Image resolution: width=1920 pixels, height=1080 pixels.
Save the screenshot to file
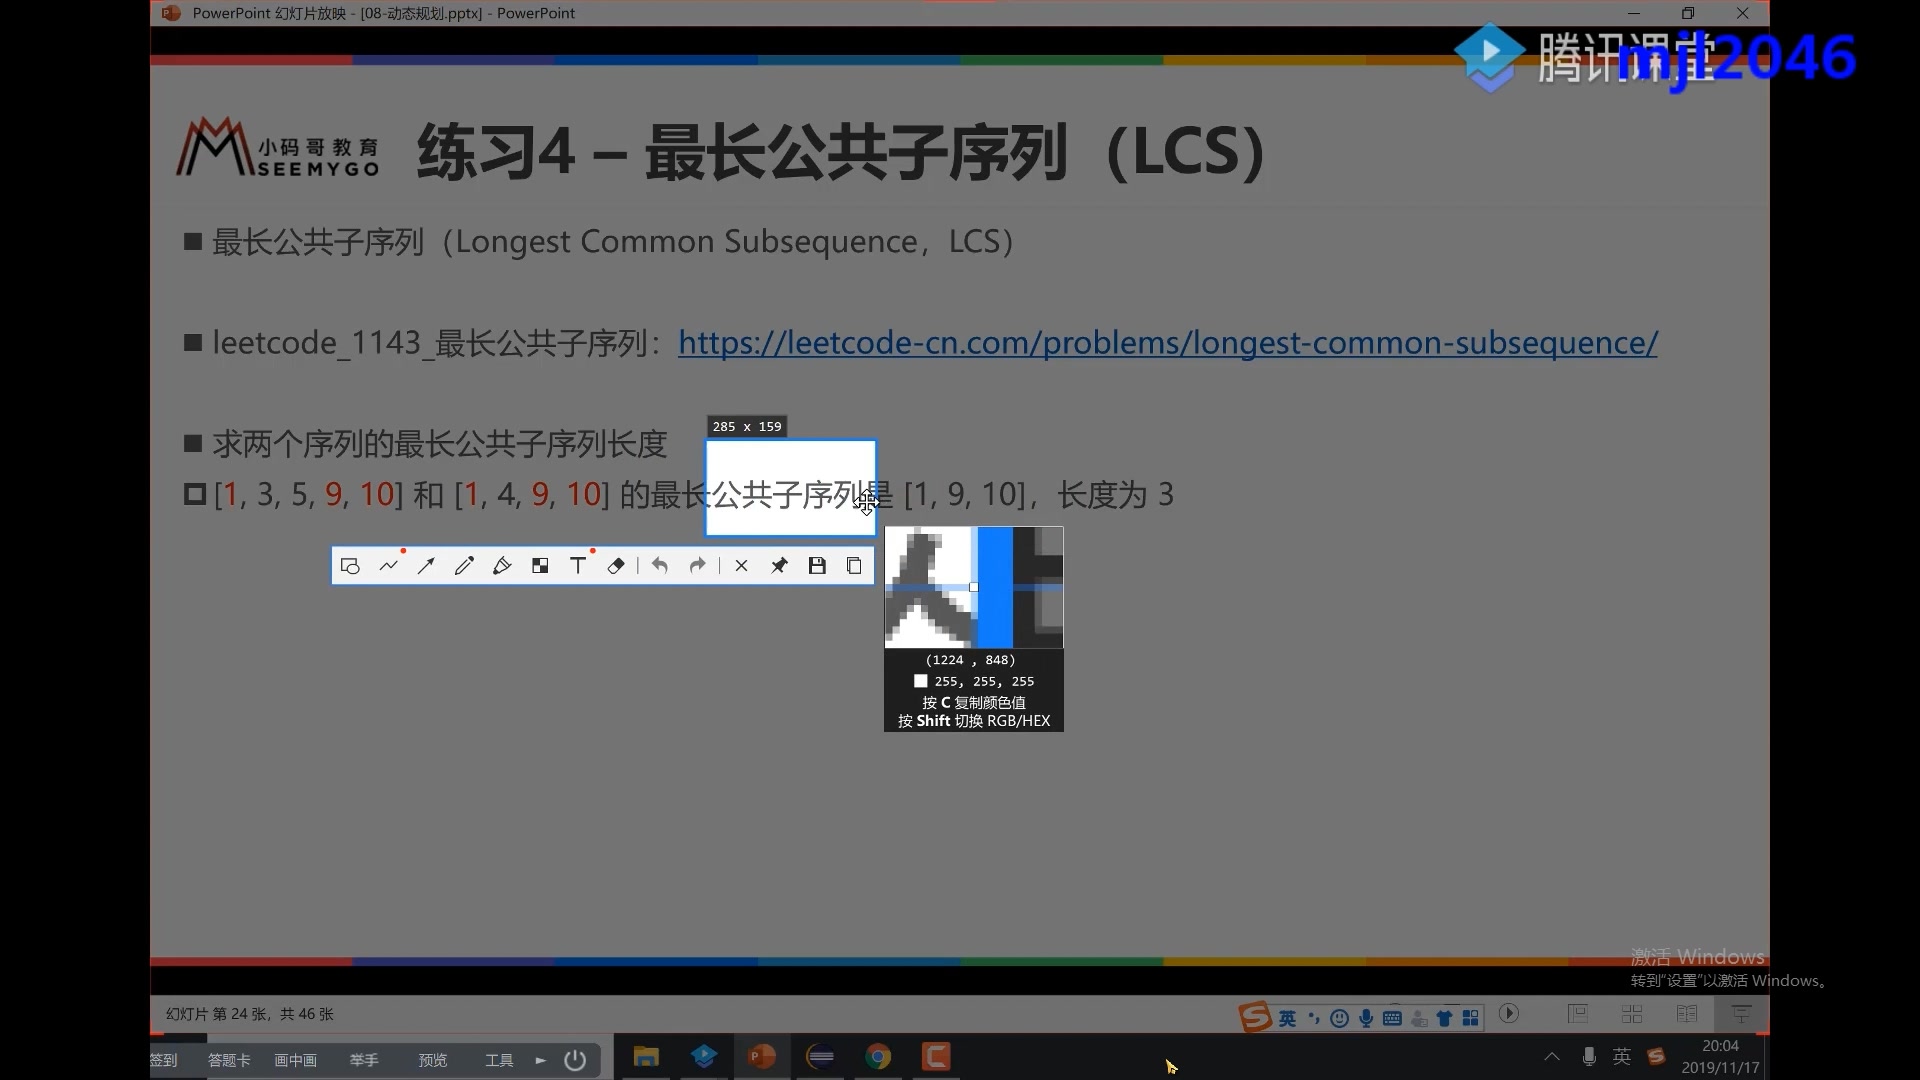[x=817, y=566]
